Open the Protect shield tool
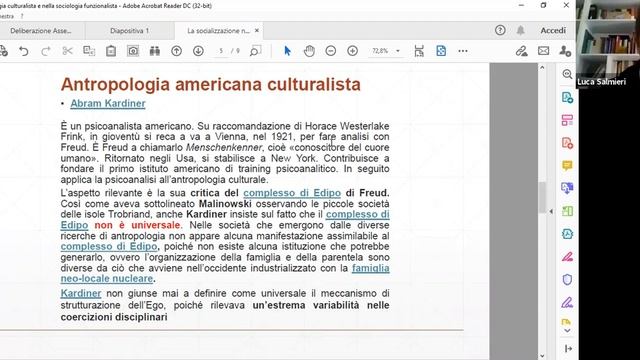This screenshot has width=640, height=360. [x=567, y=280]
